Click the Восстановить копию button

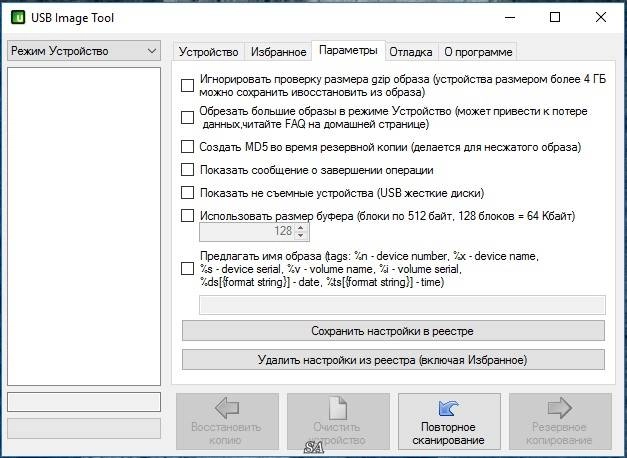tap(227, 421)
